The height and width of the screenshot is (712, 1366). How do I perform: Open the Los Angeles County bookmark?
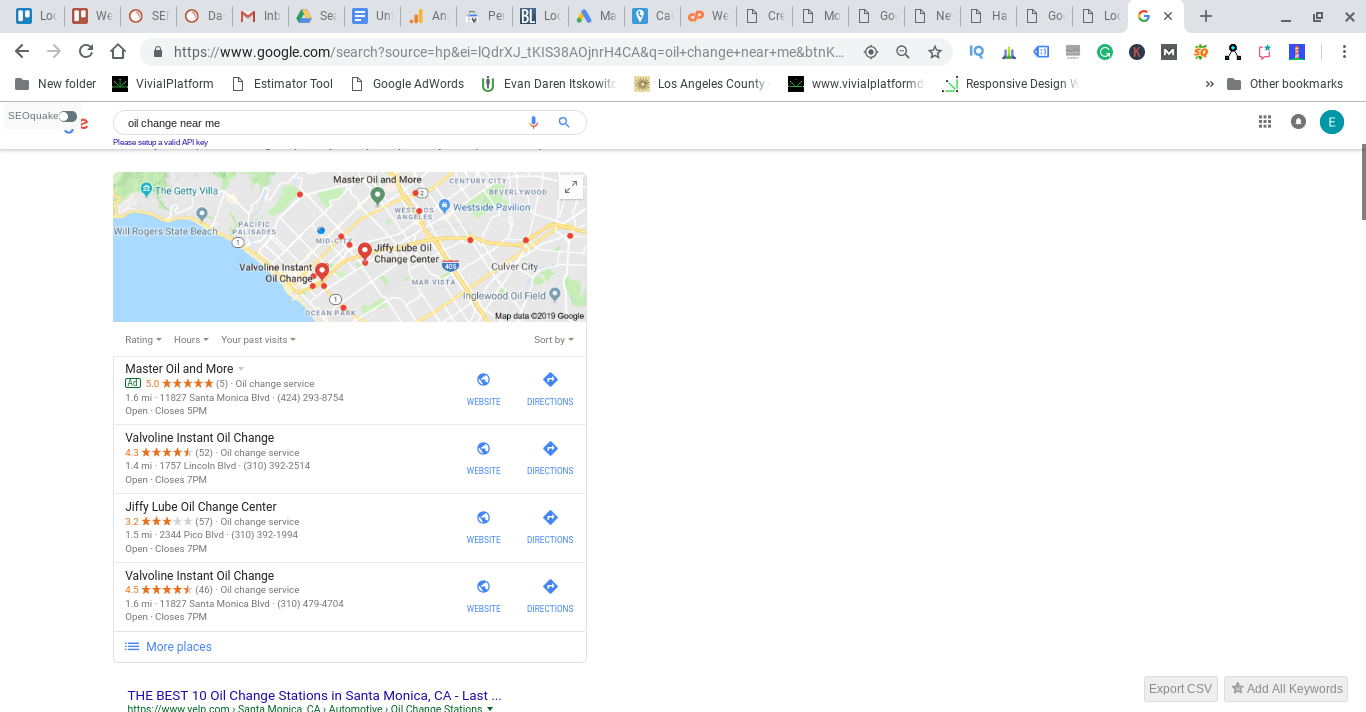click(x=703, y=84)
